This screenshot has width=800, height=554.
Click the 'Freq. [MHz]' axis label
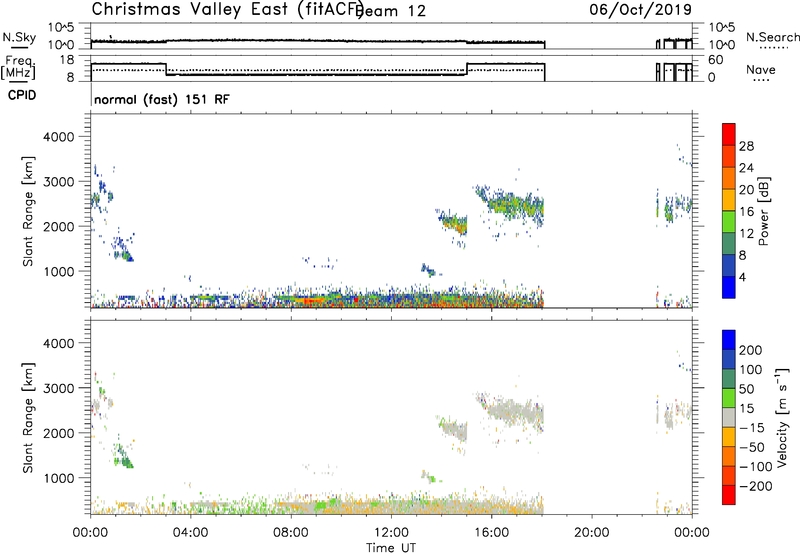(x=19, y=68)
